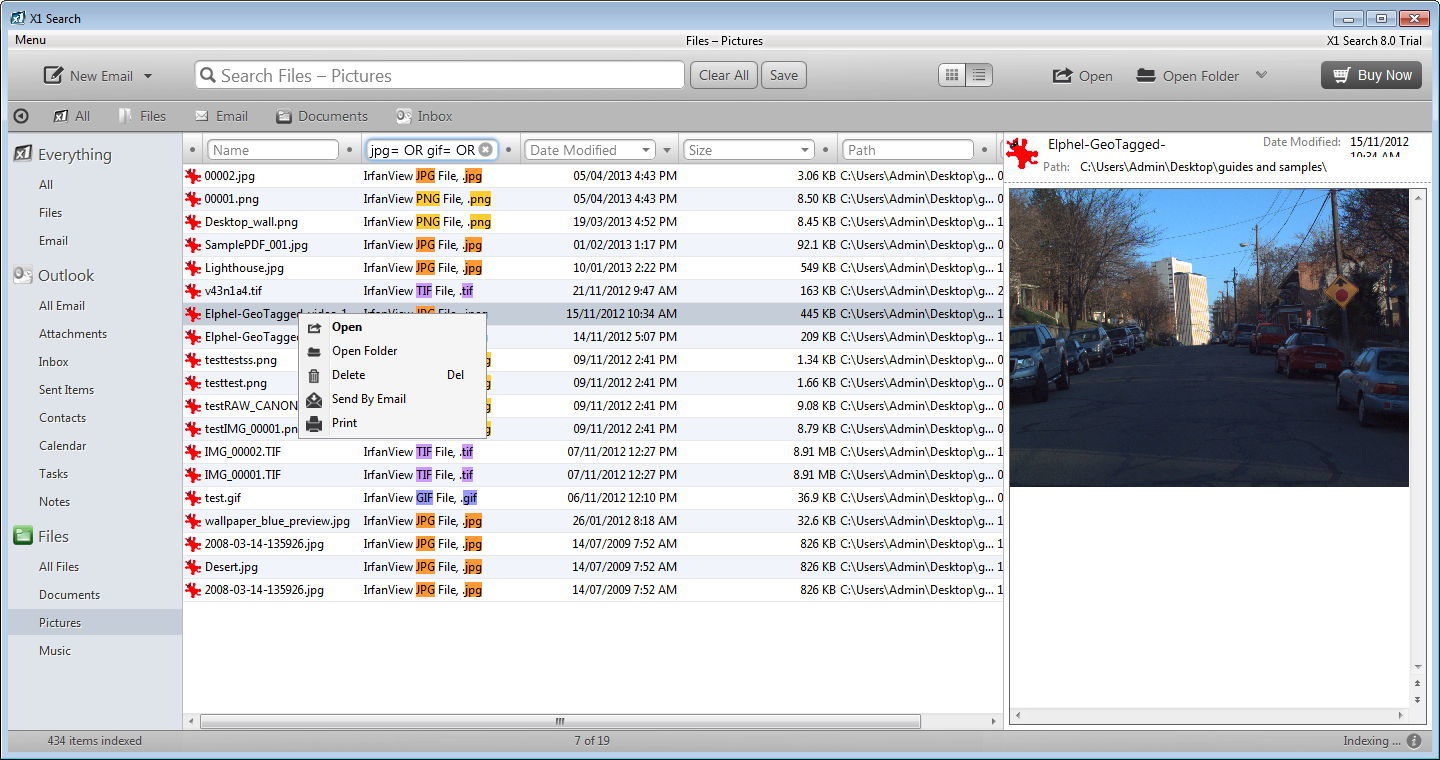Click the Open Folder toolbar button
This screenshot has width=1440, height=760.
point(1188,76)
